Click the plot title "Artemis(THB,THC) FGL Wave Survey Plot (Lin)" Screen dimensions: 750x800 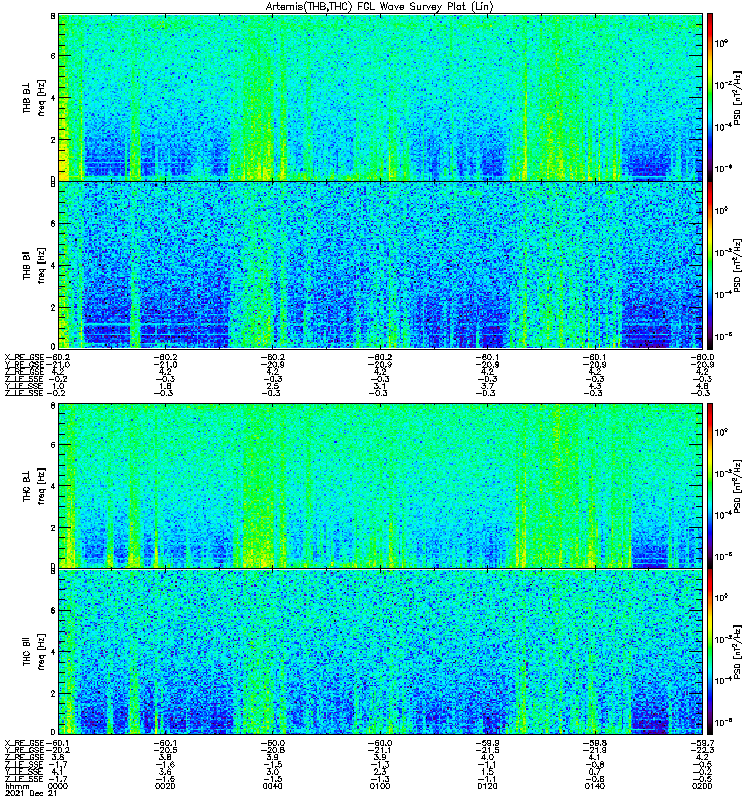click(x=380, y=7)
